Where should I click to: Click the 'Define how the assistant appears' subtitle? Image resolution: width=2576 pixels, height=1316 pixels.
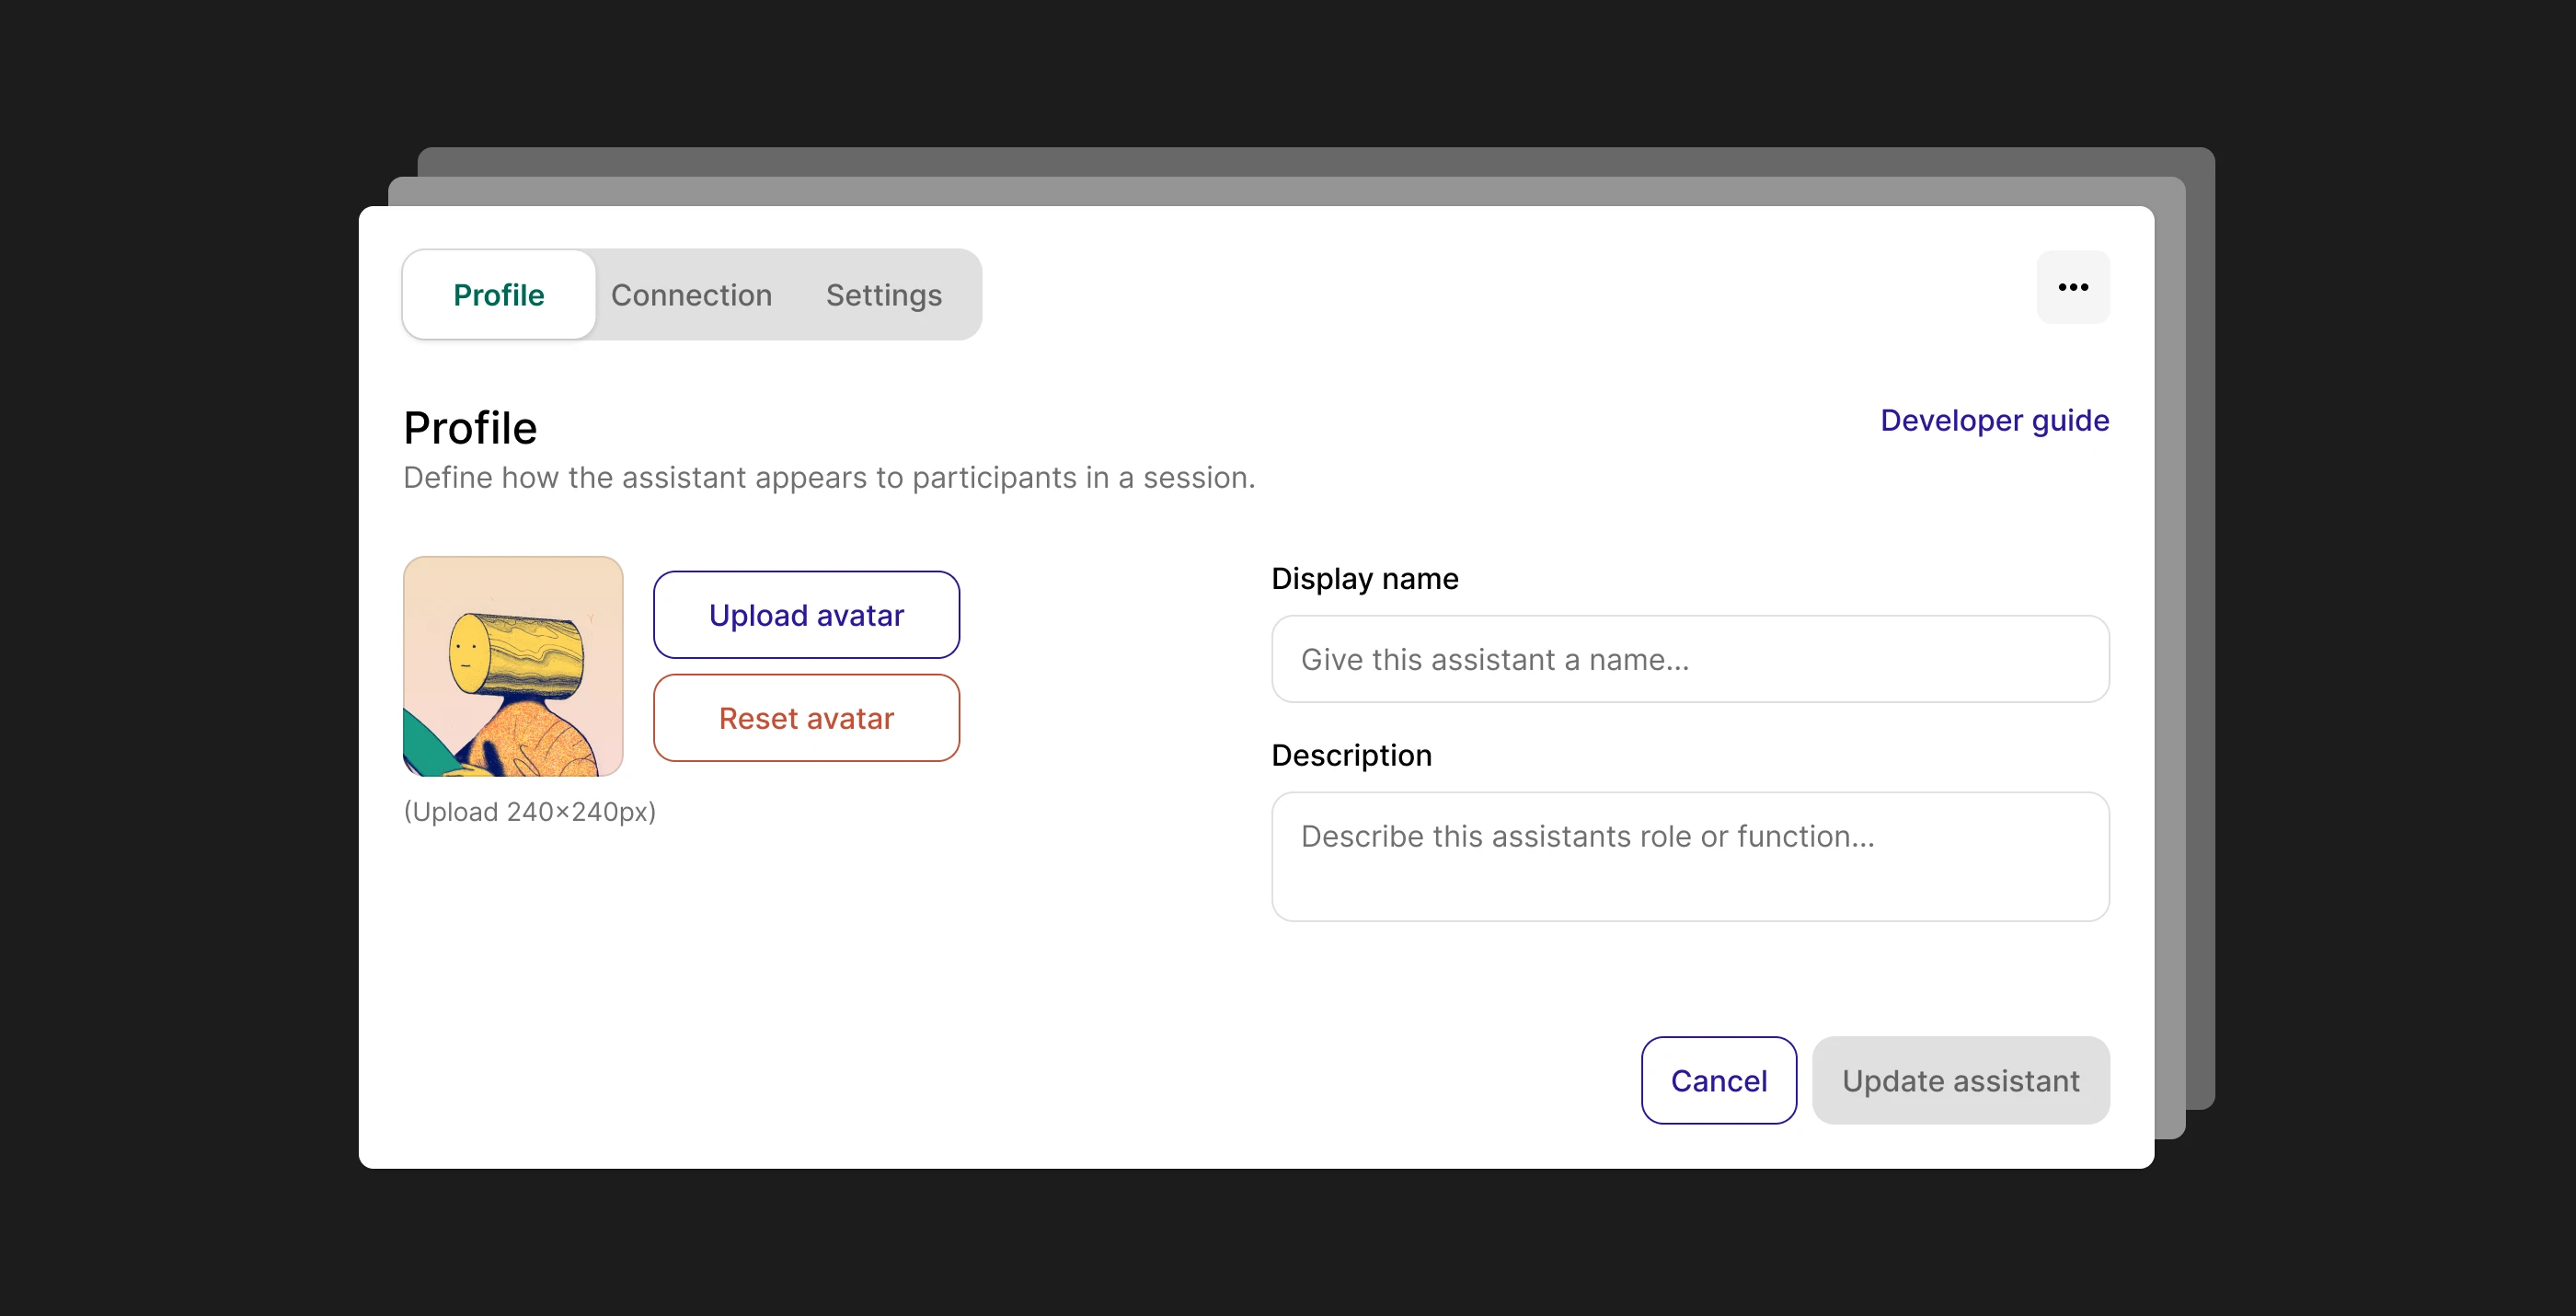pyautogui.click(x=828, y=478)
